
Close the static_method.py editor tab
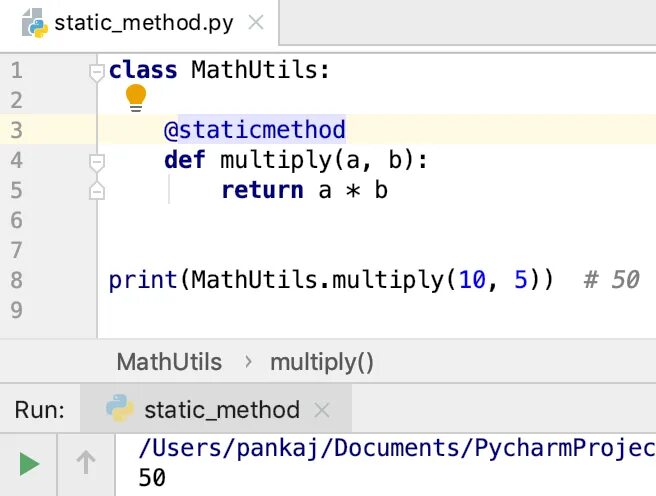click(255, 23)
